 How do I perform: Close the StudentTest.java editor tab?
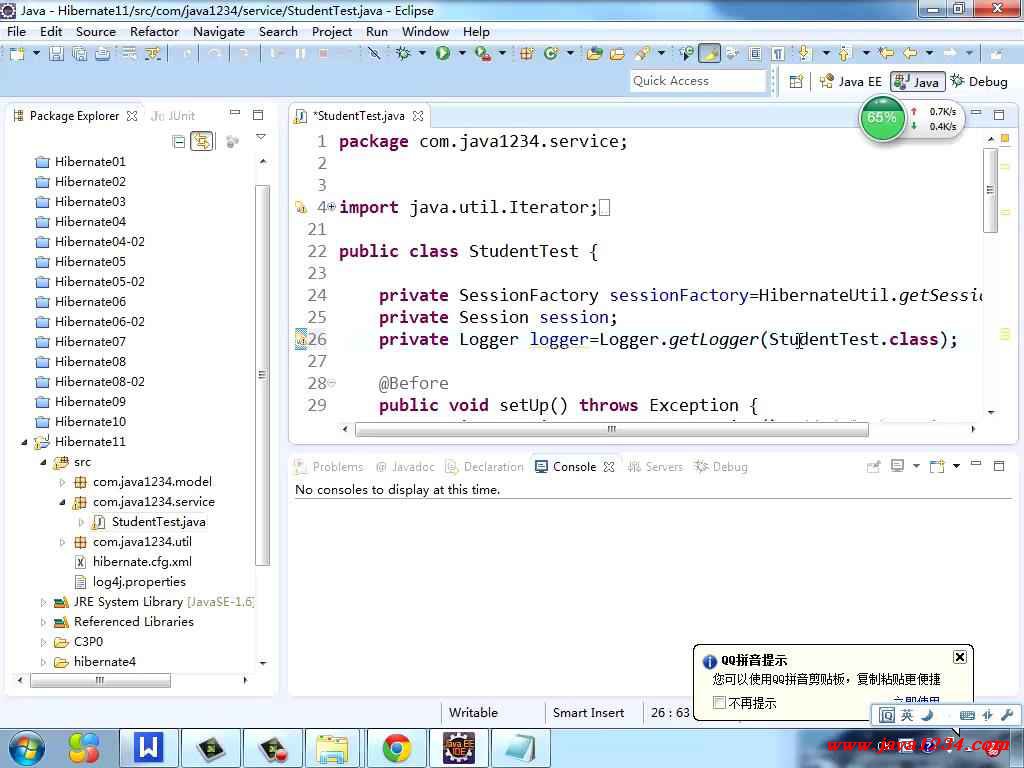418,116
